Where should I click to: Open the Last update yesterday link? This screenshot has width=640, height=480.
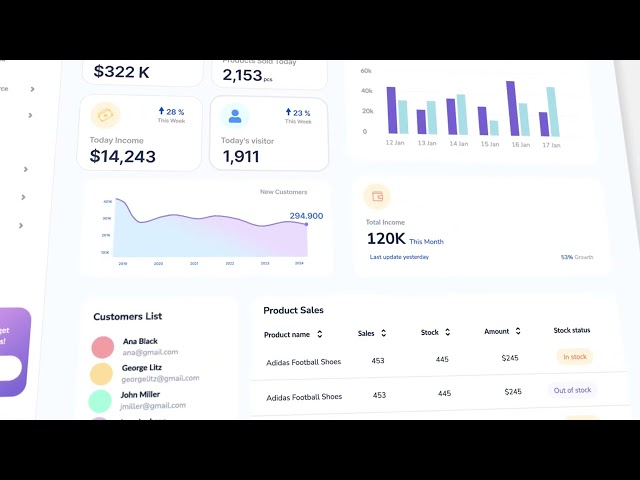coord(399,257)
